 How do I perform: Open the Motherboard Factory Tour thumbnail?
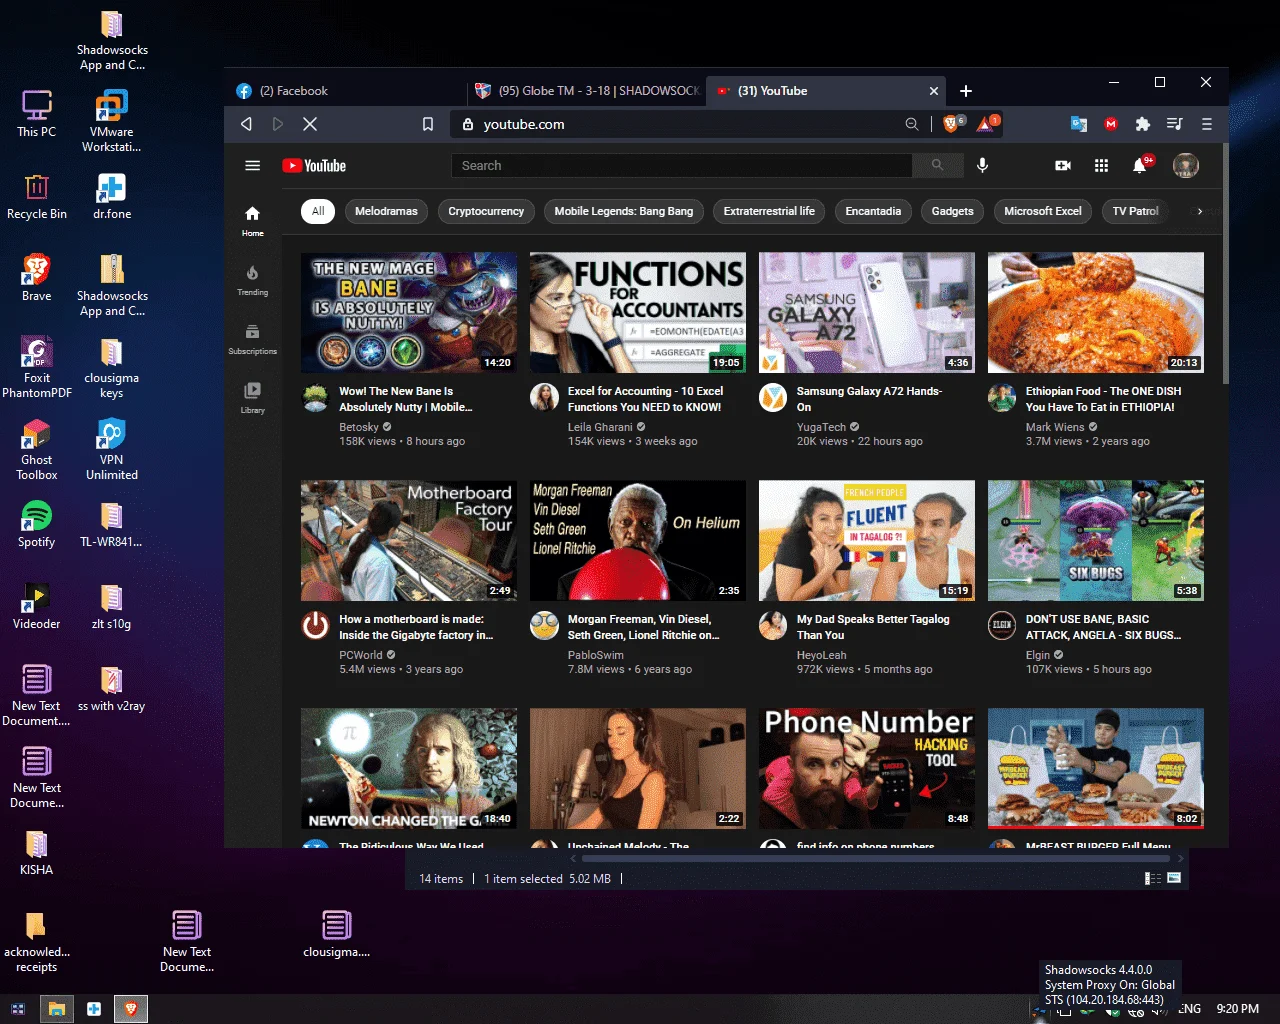409,541
